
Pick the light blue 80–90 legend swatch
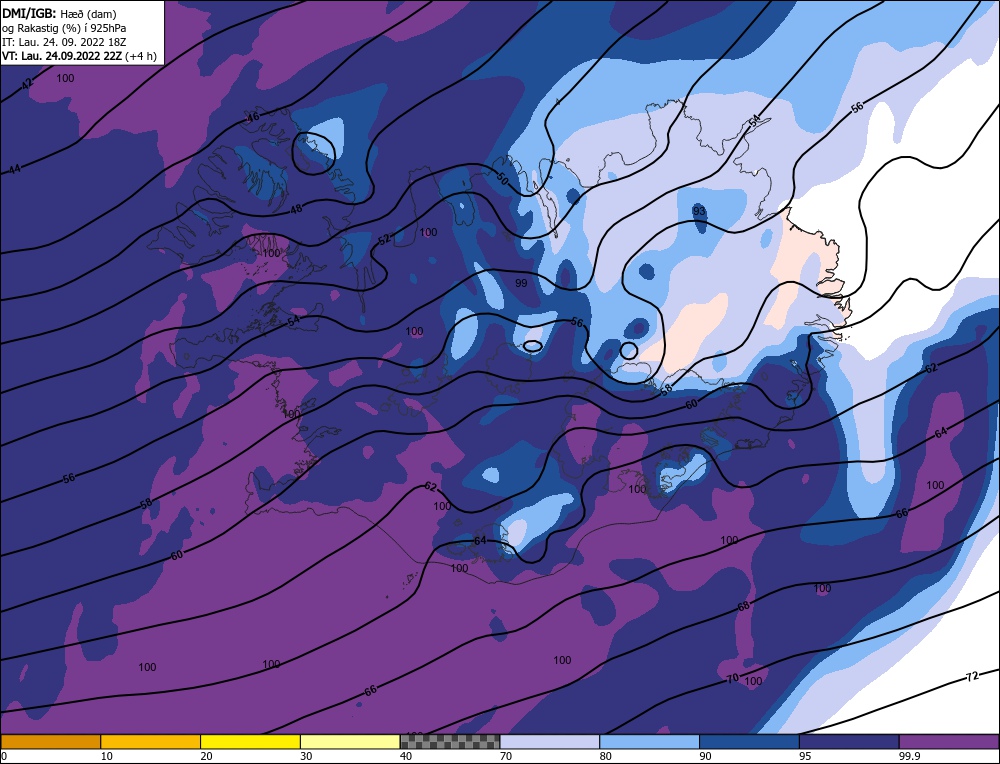pos(649,742)
